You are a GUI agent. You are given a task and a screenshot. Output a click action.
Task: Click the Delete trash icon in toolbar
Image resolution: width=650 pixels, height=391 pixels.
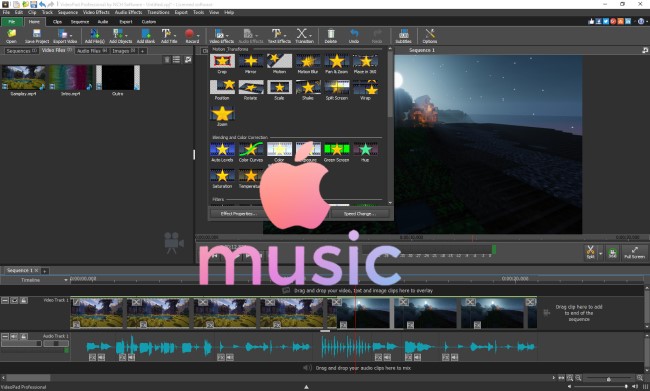tap(330, 35)
